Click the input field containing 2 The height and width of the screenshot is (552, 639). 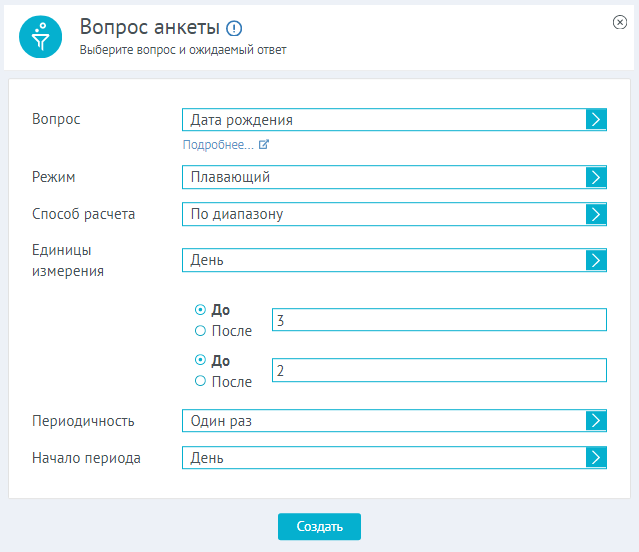click(439, 370)
